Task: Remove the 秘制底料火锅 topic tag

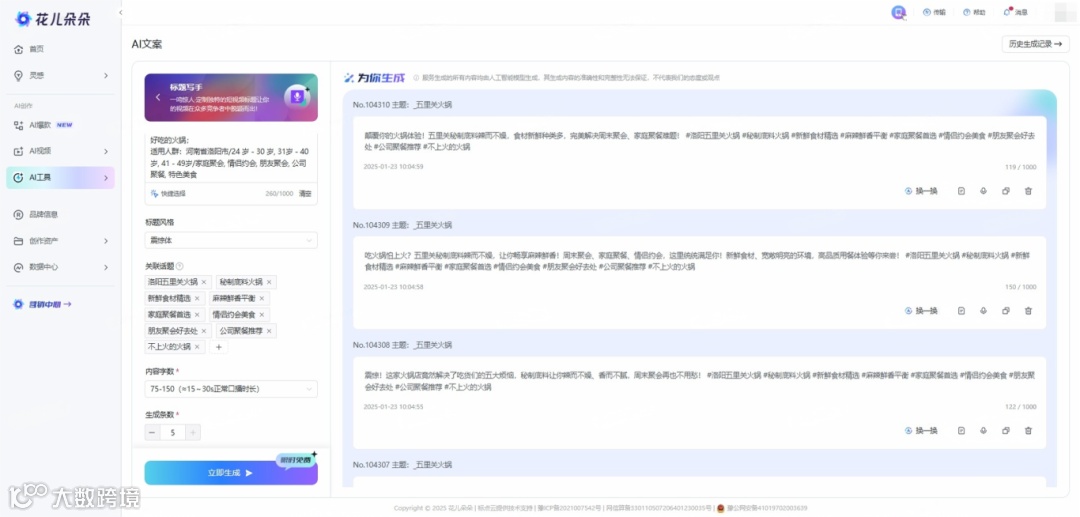Action: coord(269,282)
